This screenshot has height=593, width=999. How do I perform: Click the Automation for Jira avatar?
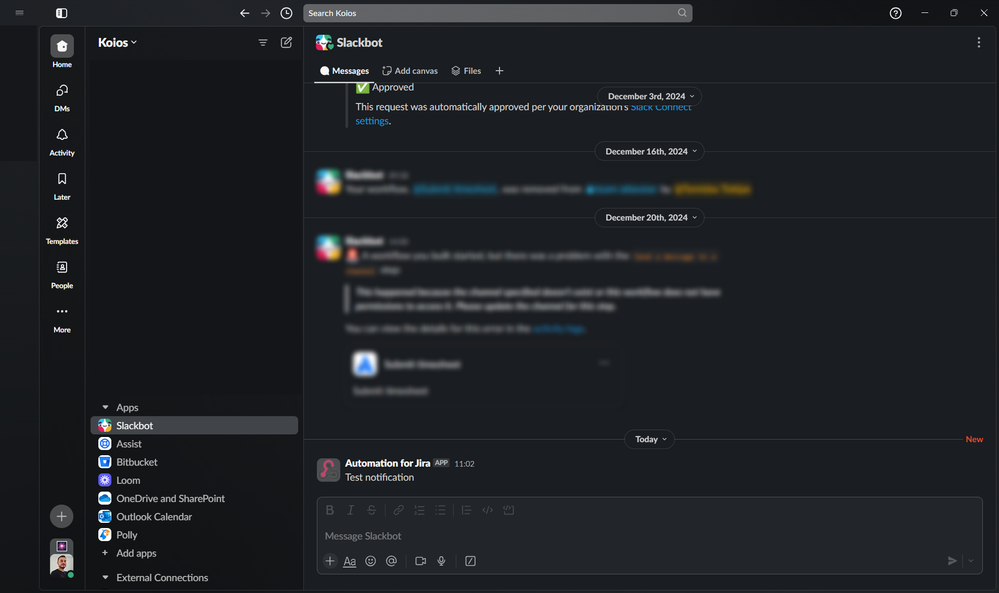328,470
